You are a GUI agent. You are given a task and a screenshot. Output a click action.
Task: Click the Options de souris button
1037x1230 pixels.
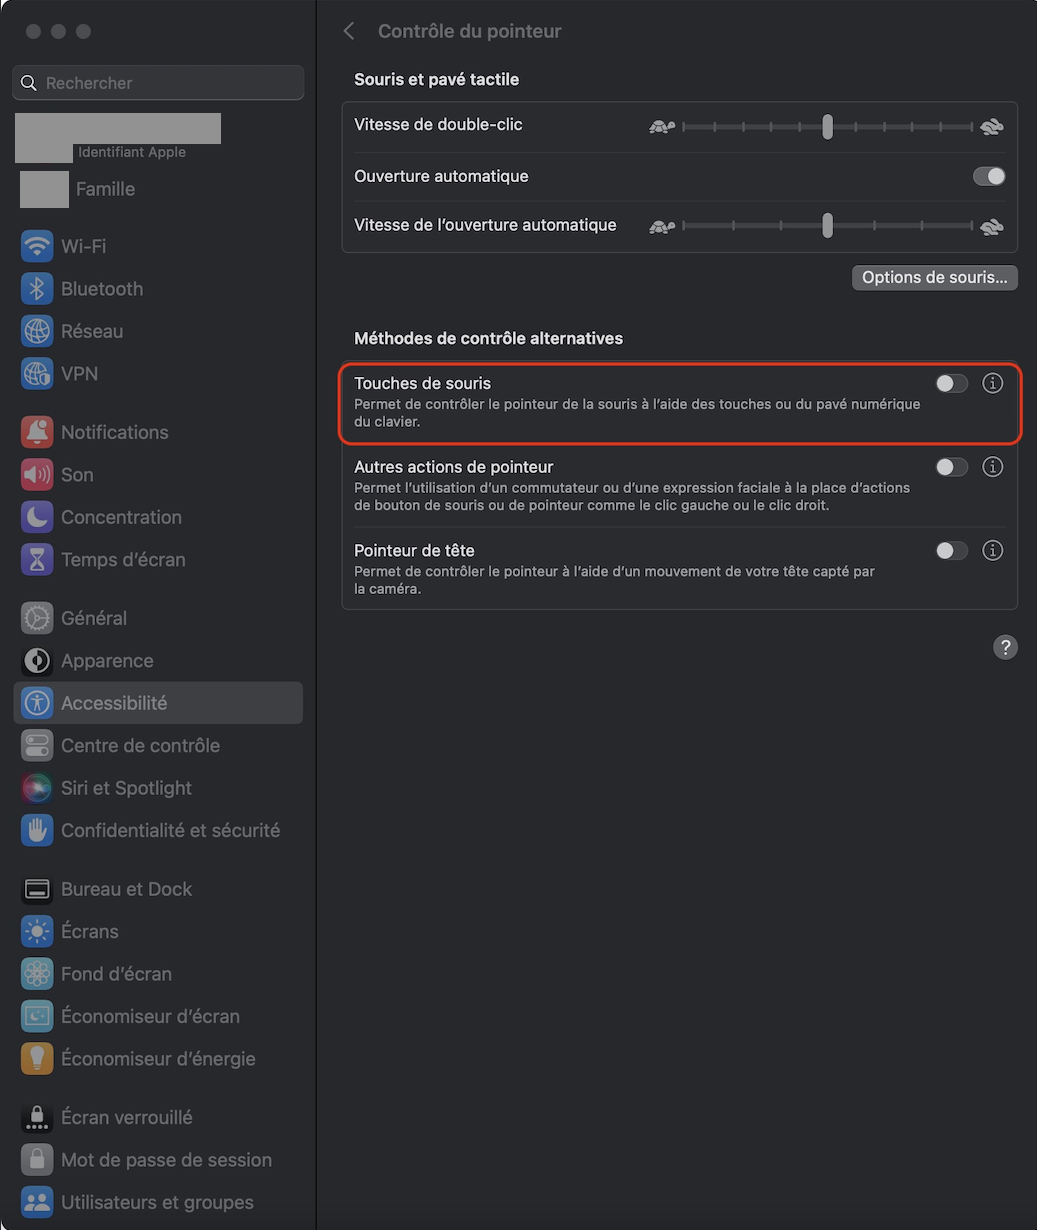click(x=934, y=277)
